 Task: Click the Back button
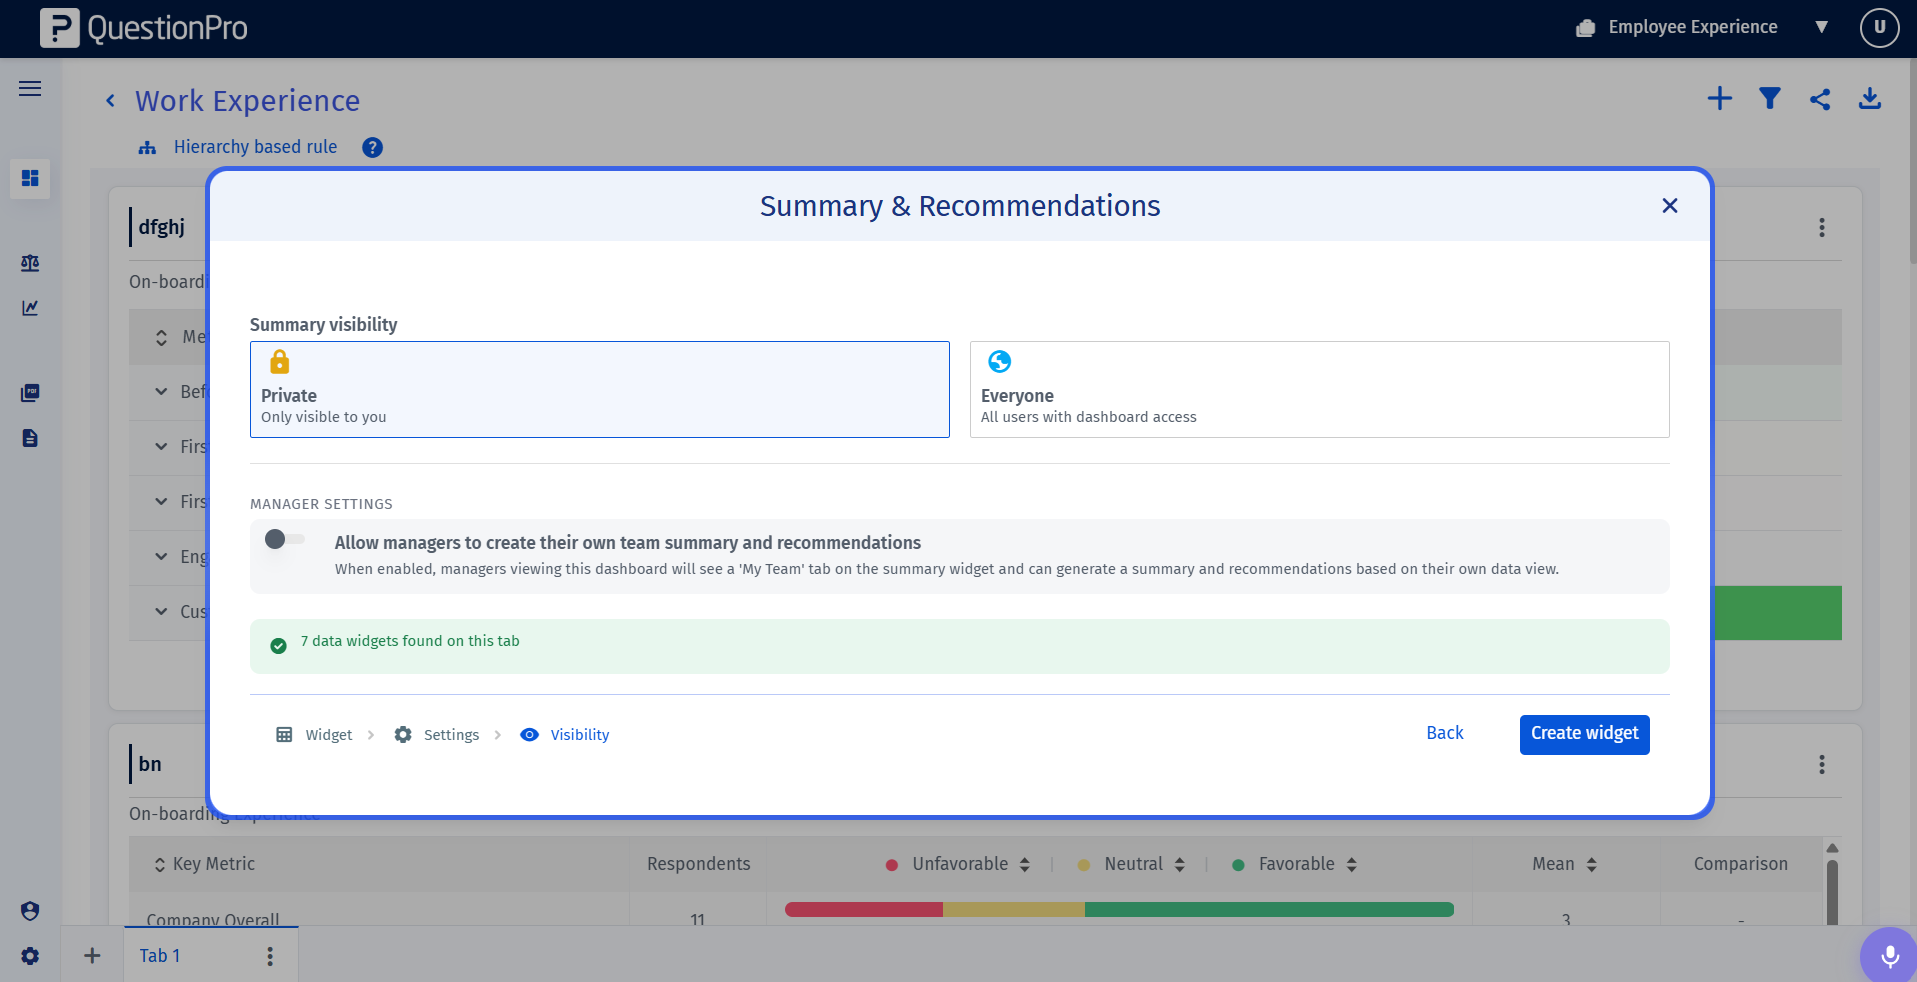(1444, 733)
